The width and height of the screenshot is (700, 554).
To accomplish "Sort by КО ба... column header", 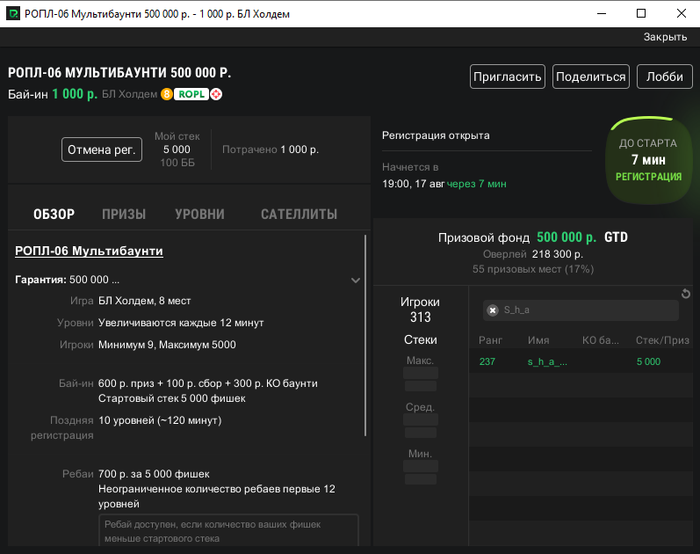I will (x=600, y=340).
